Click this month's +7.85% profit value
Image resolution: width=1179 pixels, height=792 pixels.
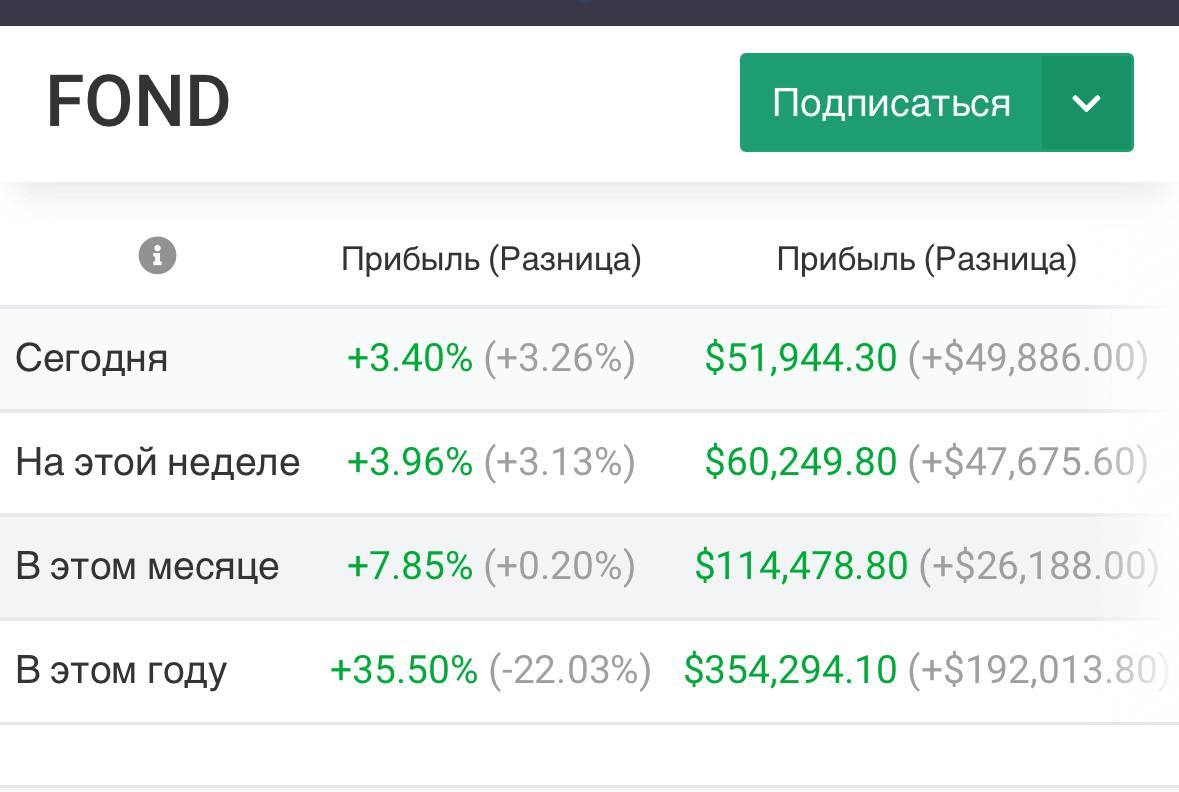(x=410, y=566)
